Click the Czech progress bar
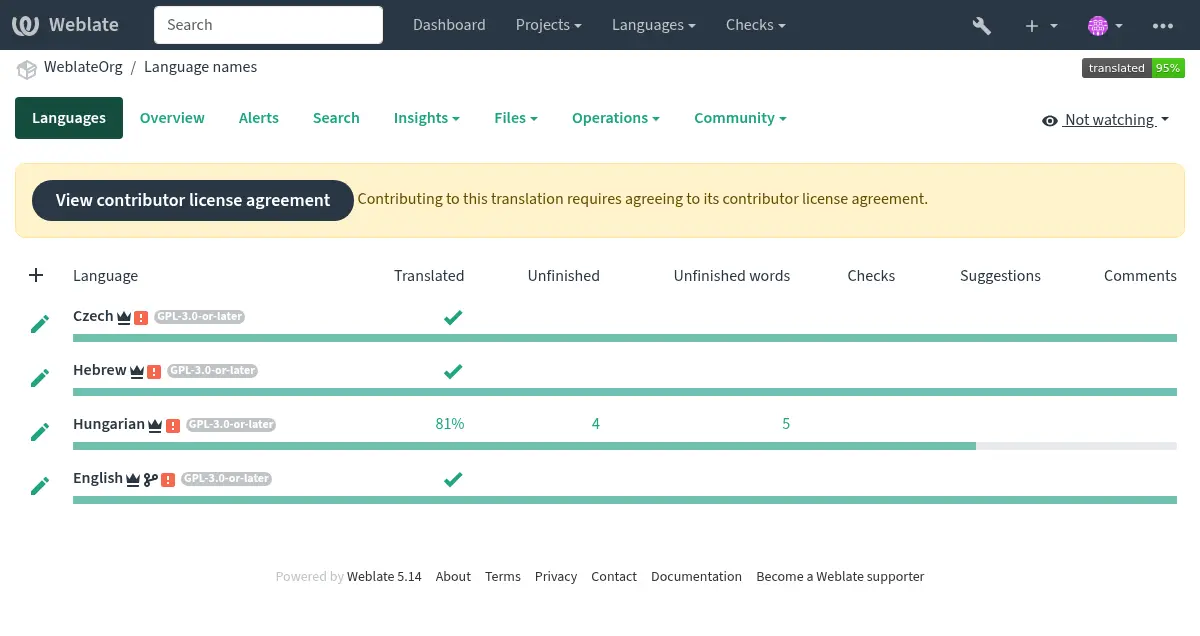Image resolution: width=1200 pixels, height=636 pixels. tap(625, 338)
